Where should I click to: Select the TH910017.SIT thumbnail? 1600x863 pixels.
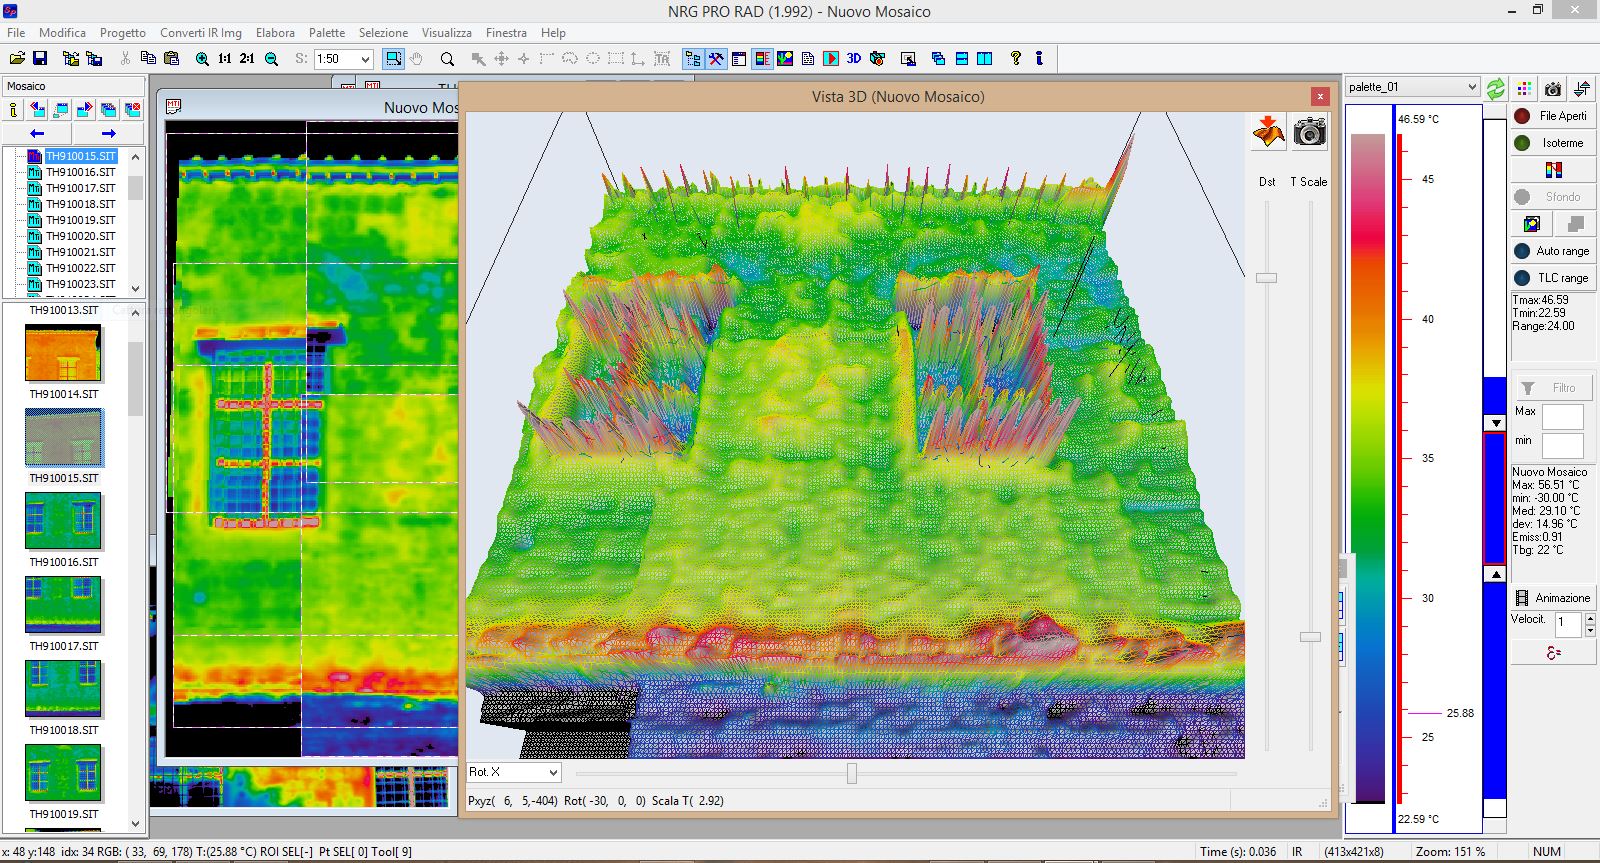click(x=63, y=605)
